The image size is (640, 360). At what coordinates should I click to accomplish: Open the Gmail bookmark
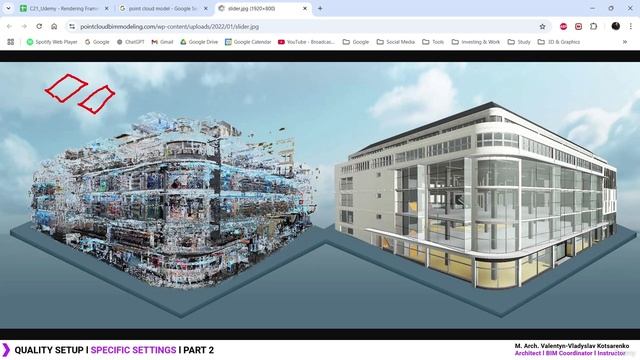162,42
